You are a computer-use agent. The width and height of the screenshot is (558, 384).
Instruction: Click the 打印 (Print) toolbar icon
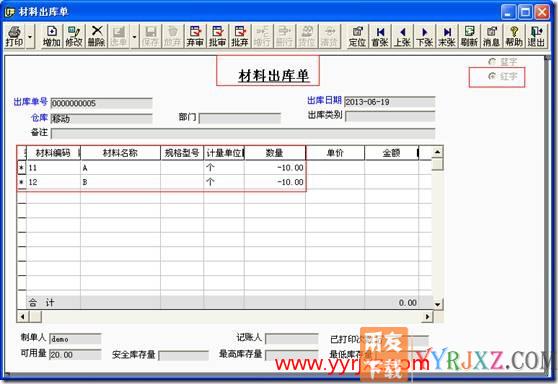pos(15,36)
